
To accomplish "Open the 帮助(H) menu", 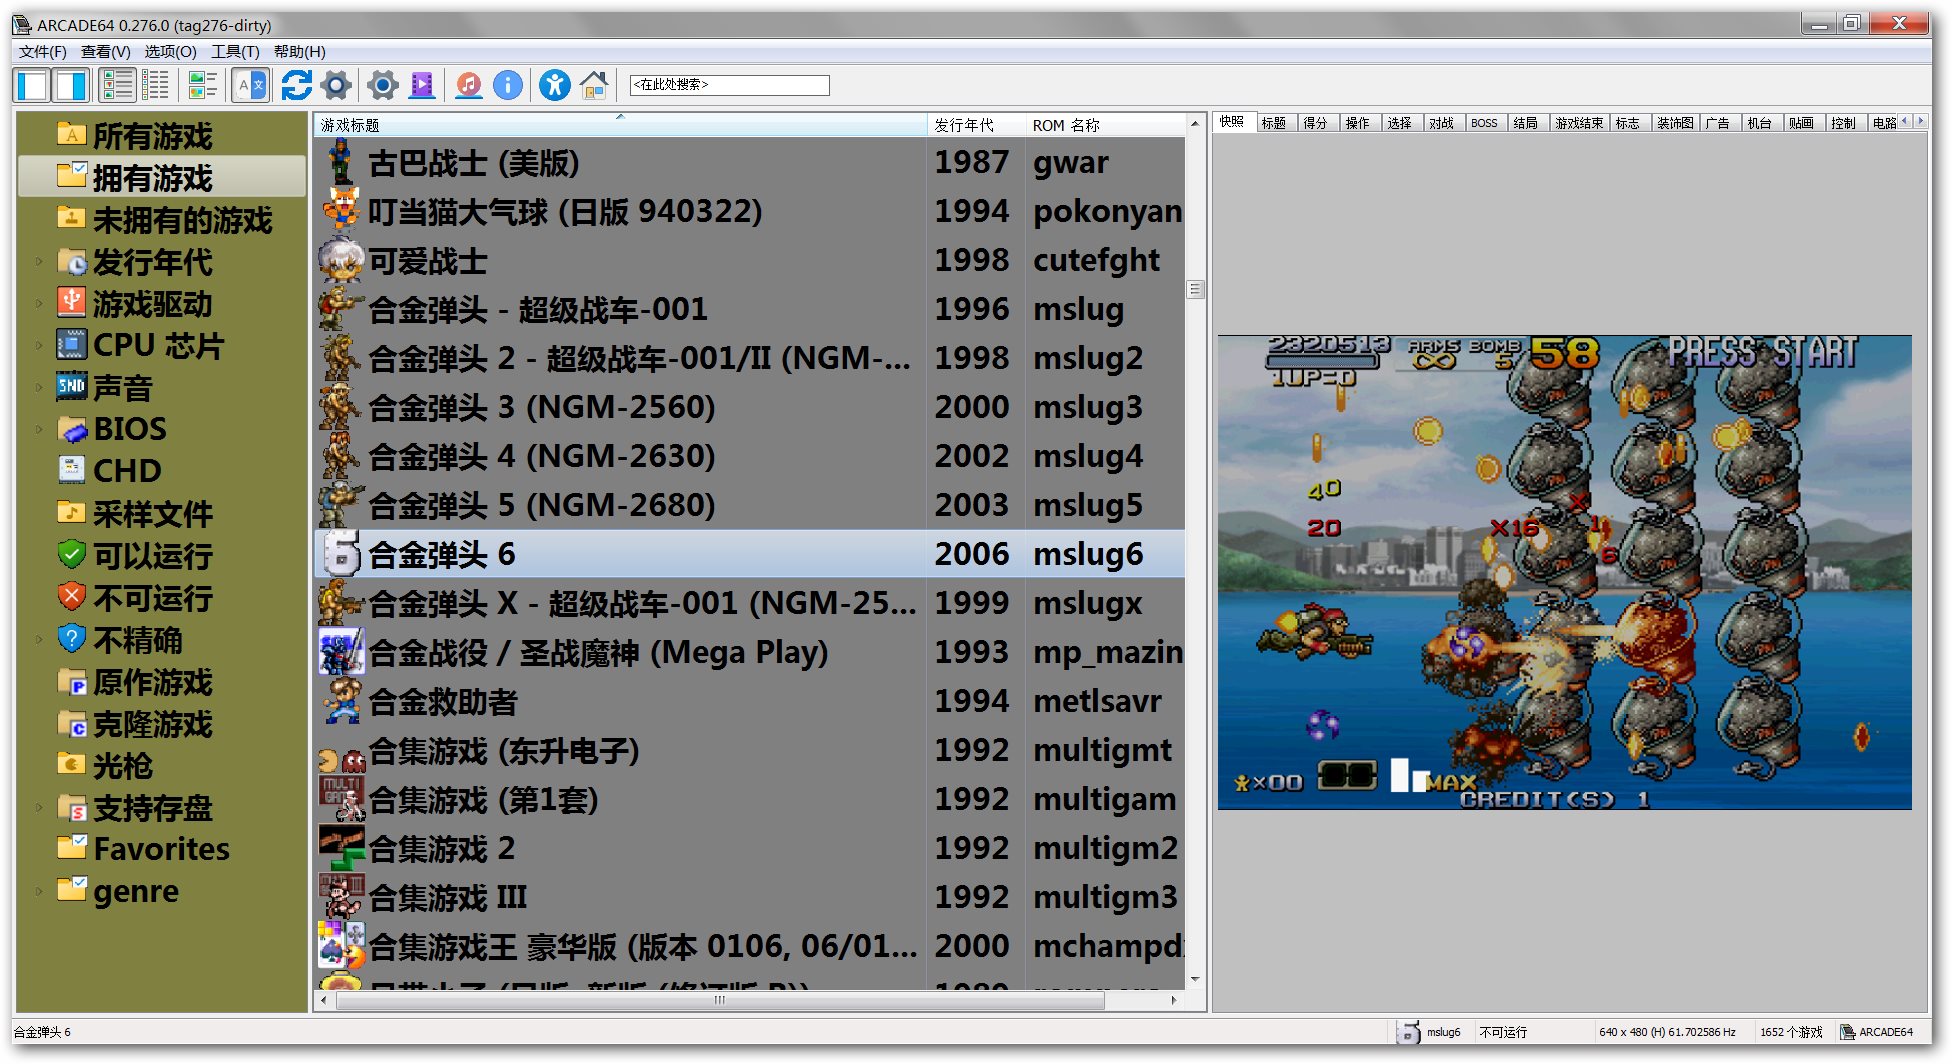I will pyautogui.click(x=299, y=52).
